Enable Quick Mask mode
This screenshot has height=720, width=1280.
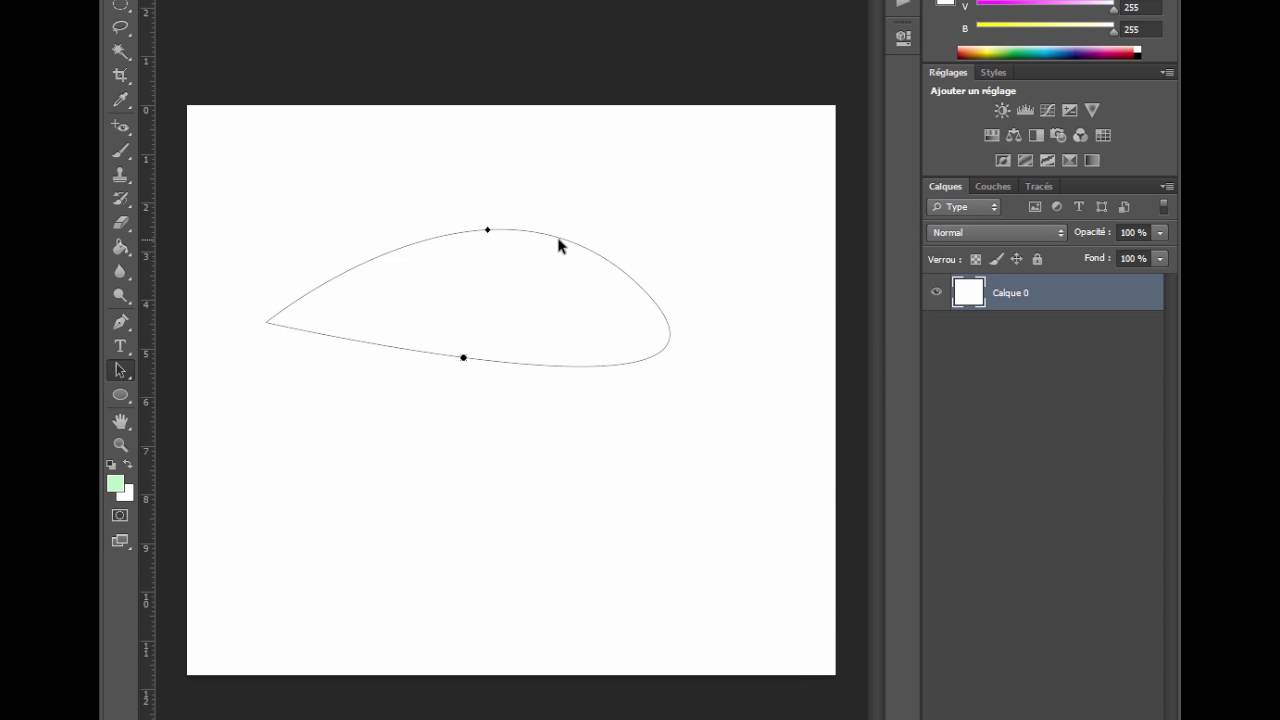tap(120, 515)
